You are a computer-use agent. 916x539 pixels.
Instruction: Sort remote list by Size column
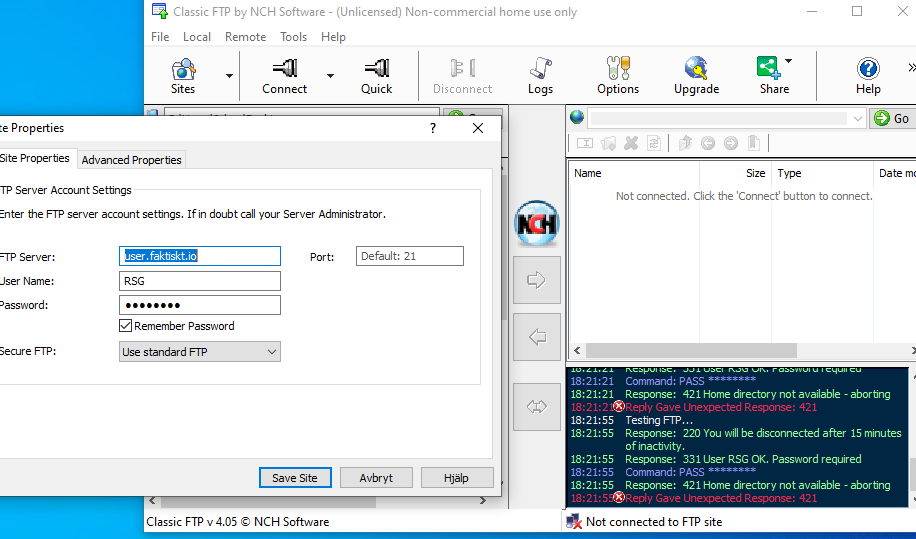(735, 173)
